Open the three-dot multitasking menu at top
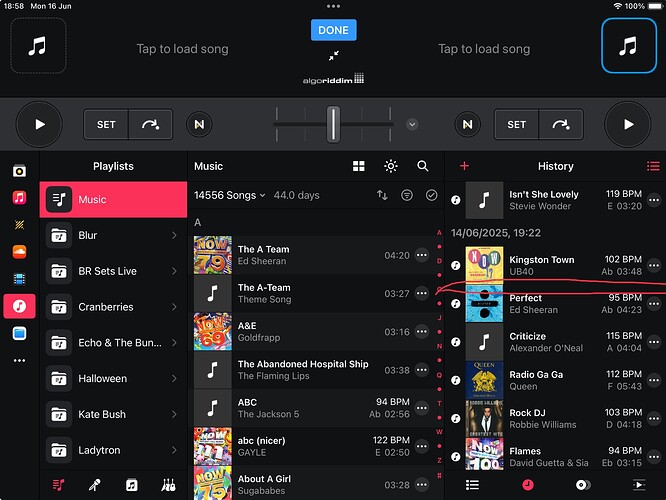This screenshot has height=500, width=666. [x=333, y=6]
